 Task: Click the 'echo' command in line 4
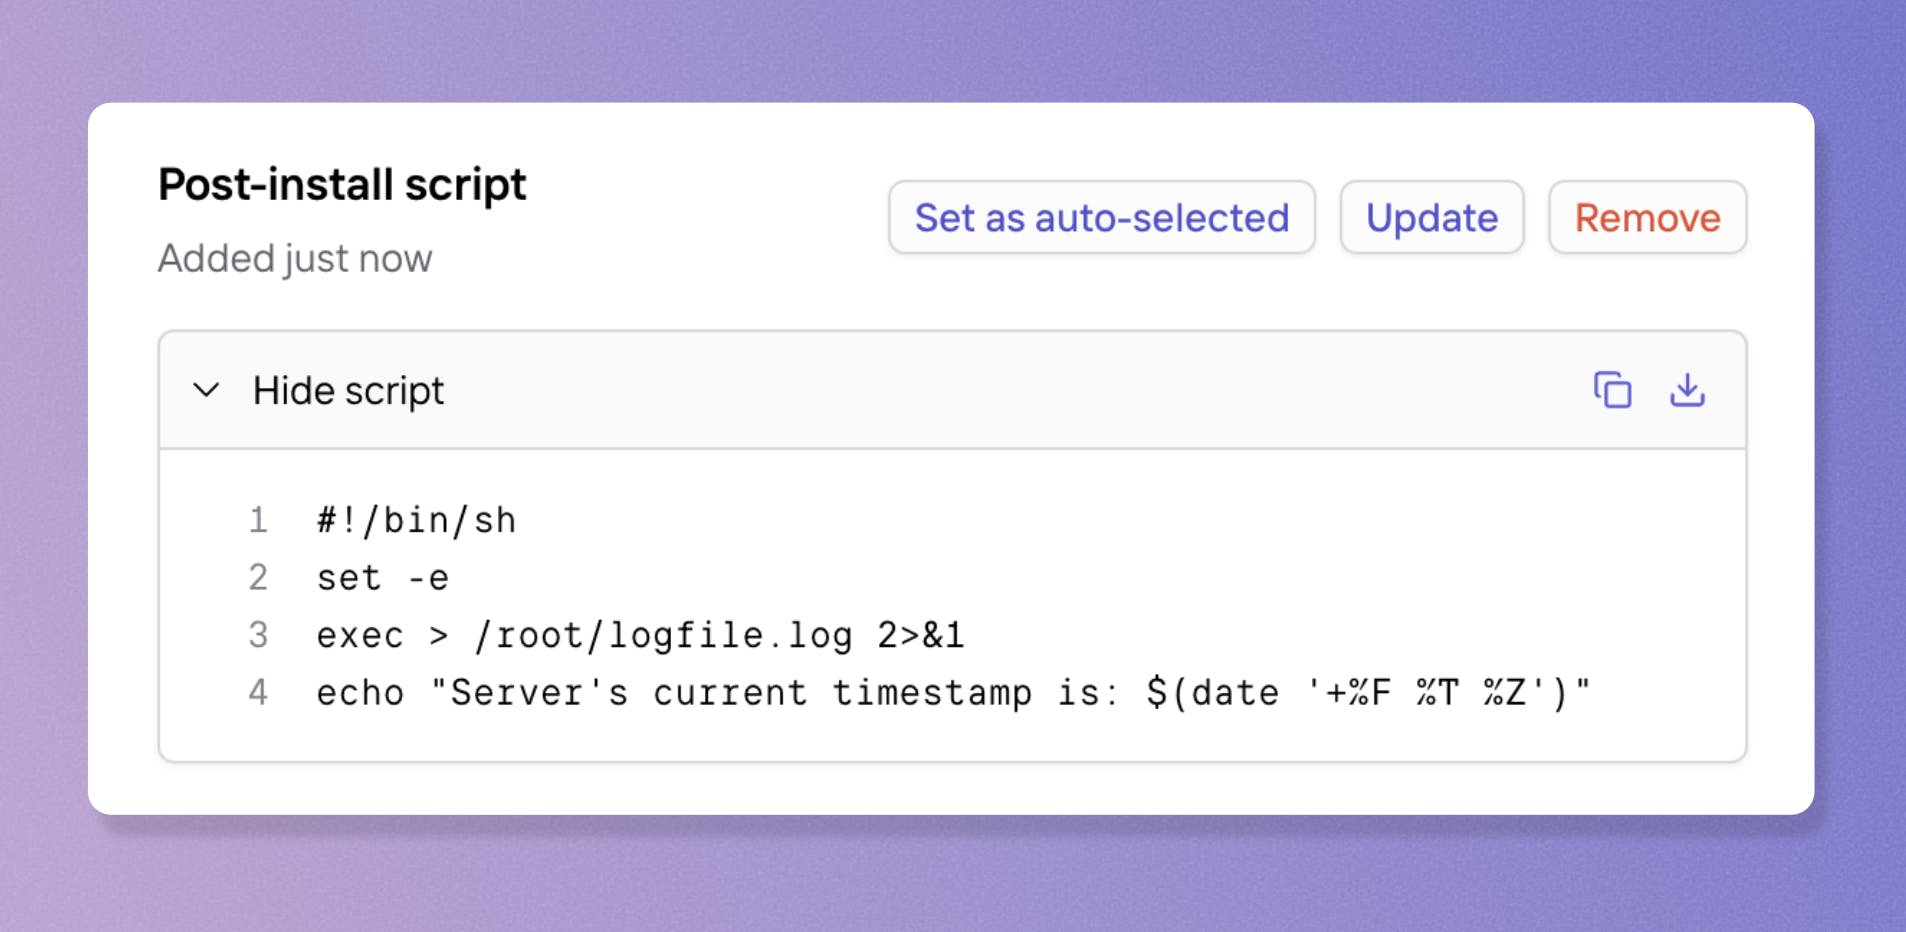[x=360, y=692]
